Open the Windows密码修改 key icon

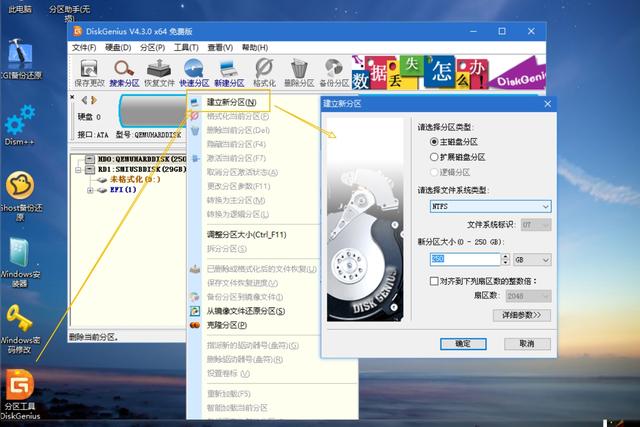click(x=20, y=329)
